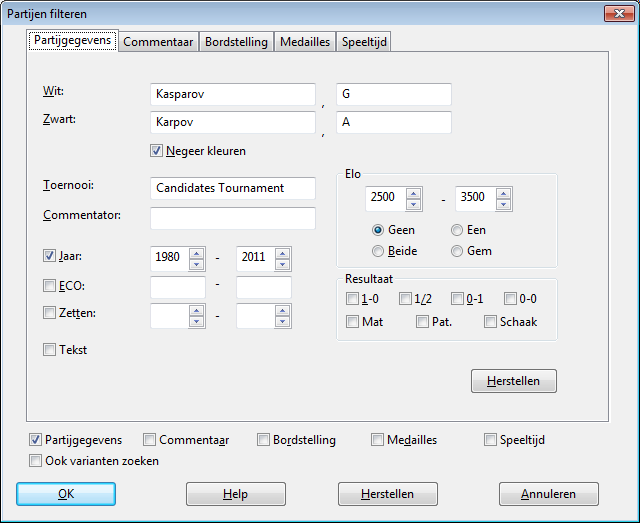This screenshot has width=640, height=523.
Task: Click the Toernooi input field
Action: 232,188
